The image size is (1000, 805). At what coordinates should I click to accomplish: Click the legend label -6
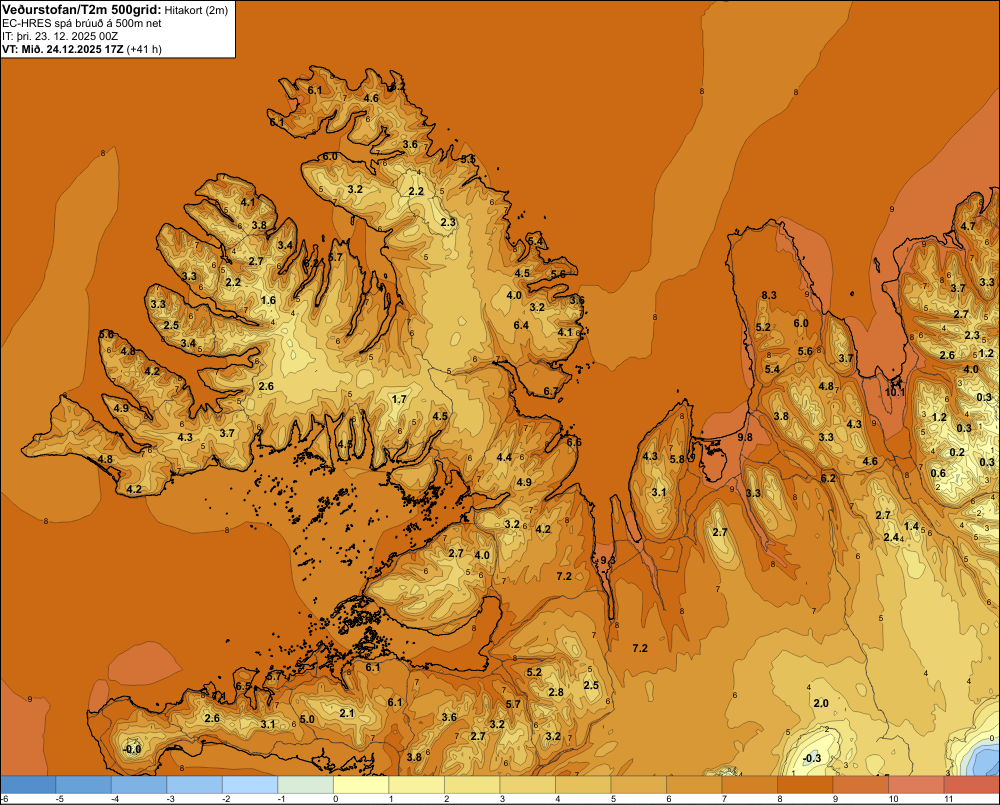click(x=4, y=799)
